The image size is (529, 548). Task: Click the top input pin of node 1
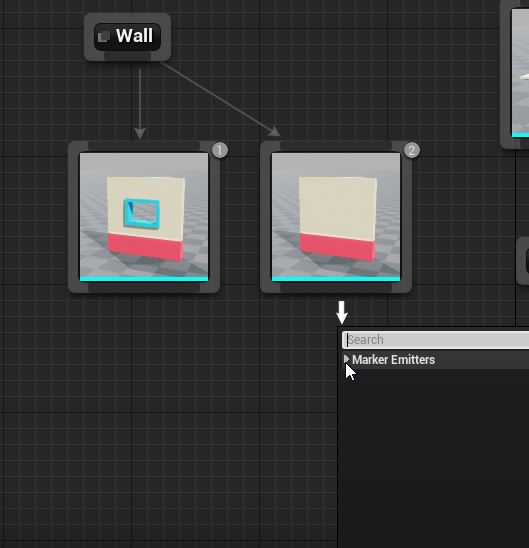coord(144,146)
